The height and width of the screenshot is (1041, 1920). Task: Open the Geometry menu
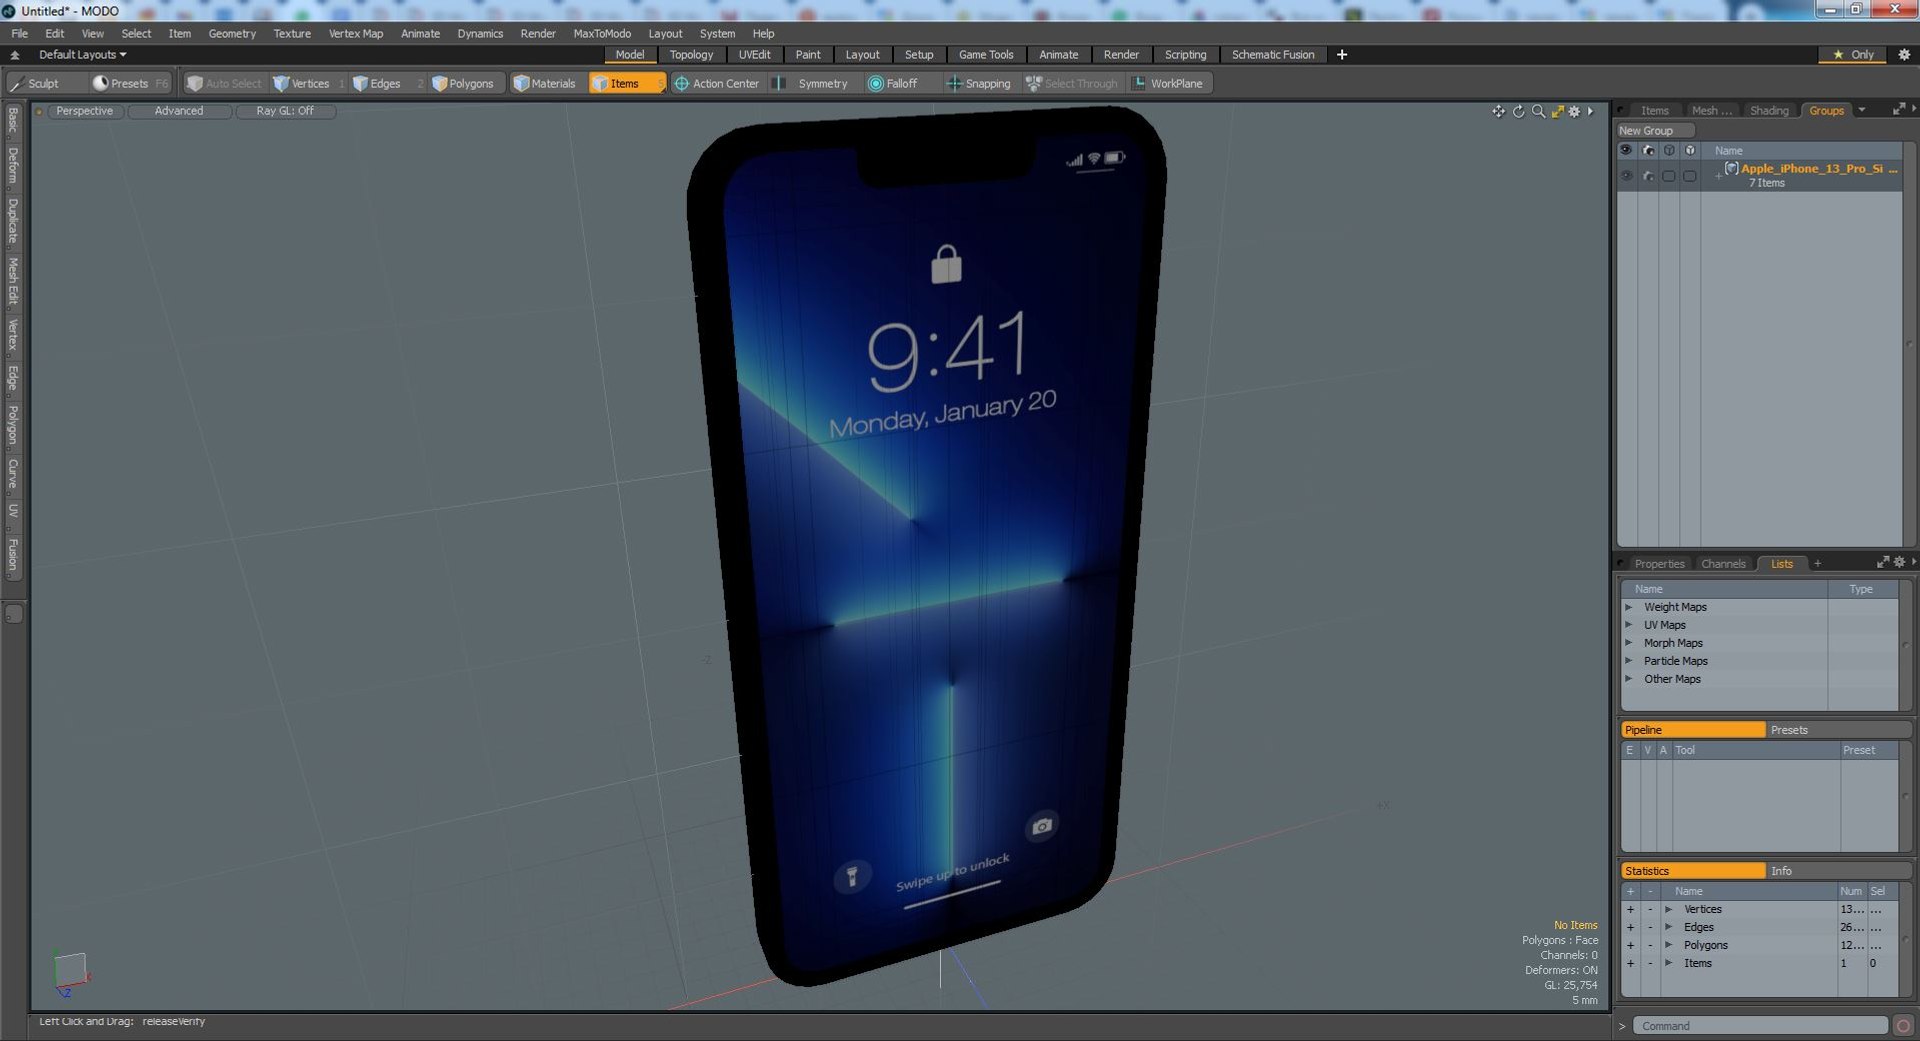point(232,34)
